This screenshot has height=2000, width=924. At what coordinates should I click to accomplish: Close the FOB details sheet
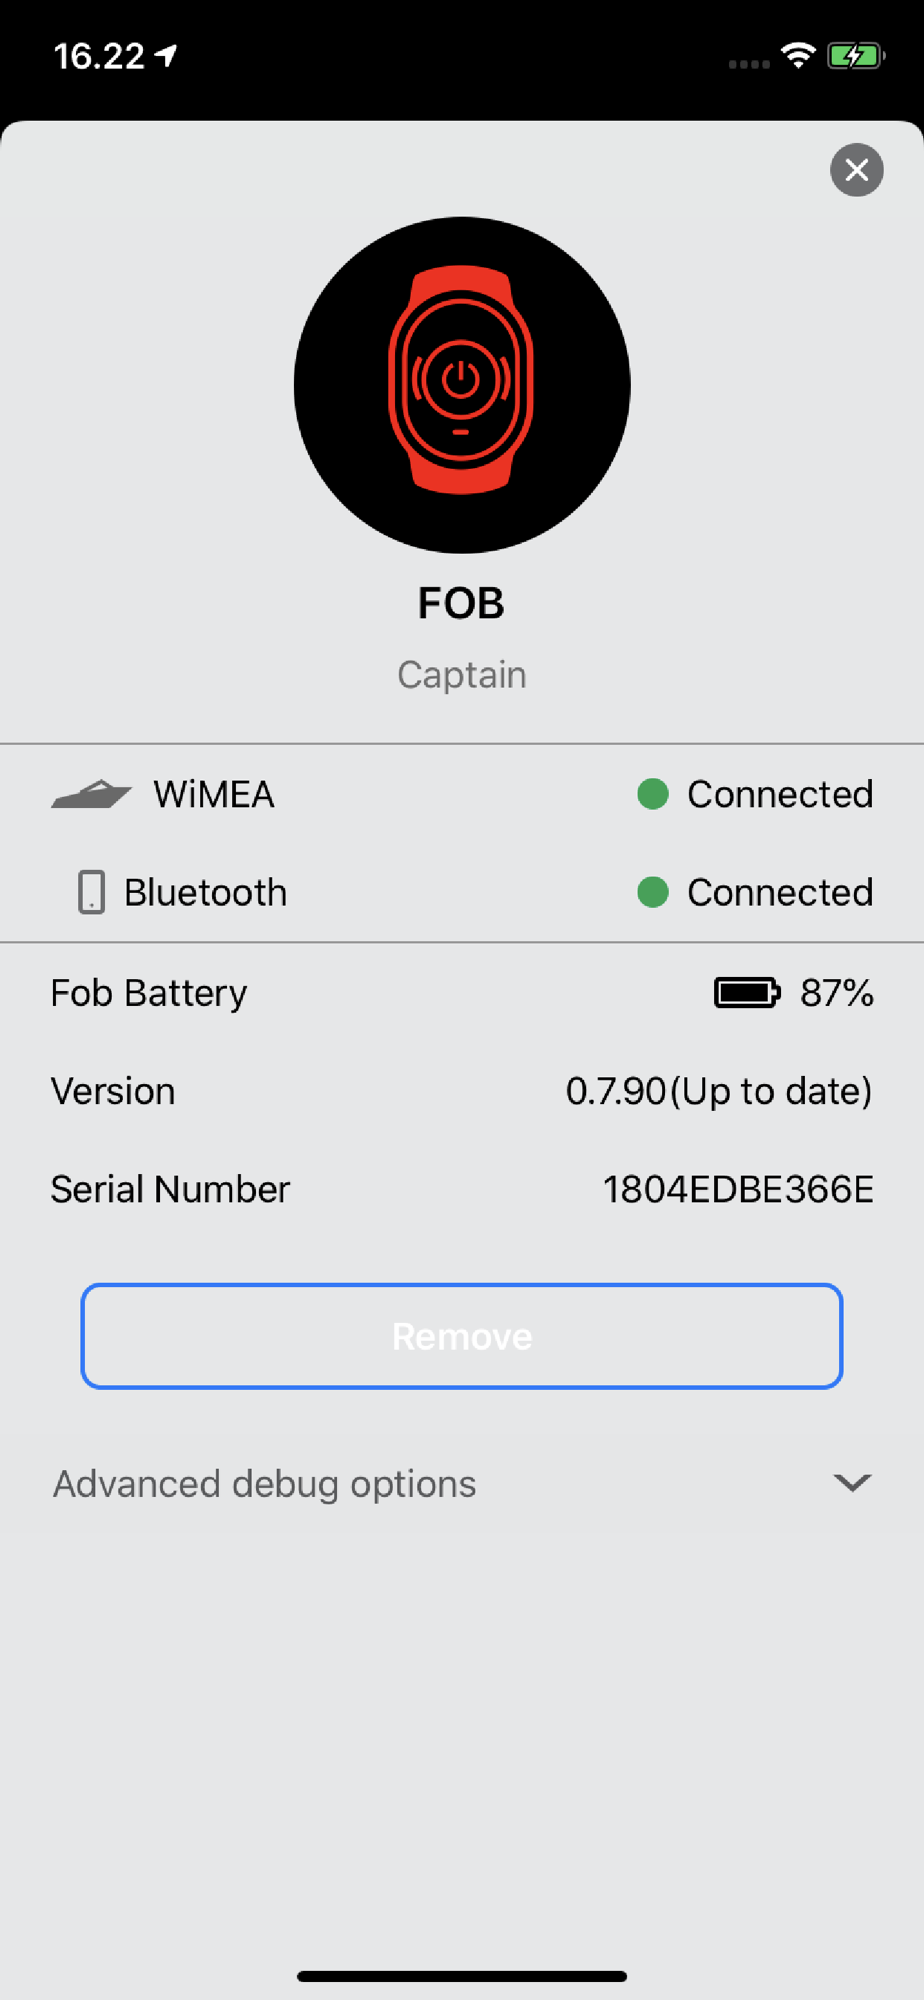point(856,170)
